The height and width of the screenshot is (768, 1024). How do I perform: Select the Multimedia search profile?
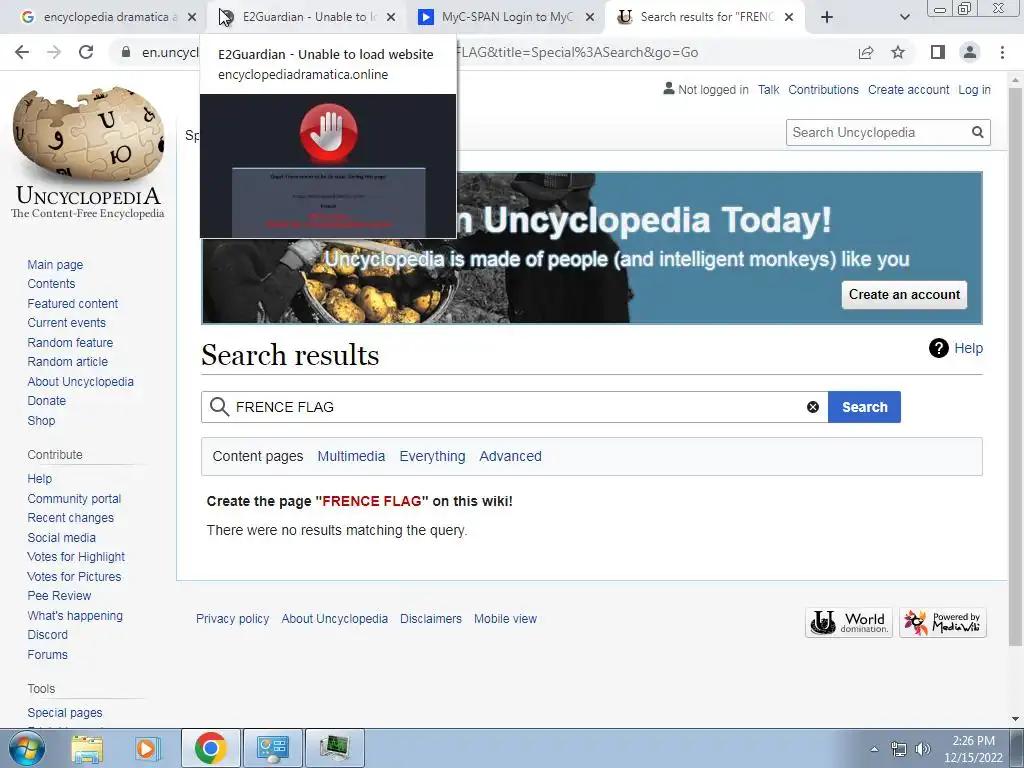point(351,456)
